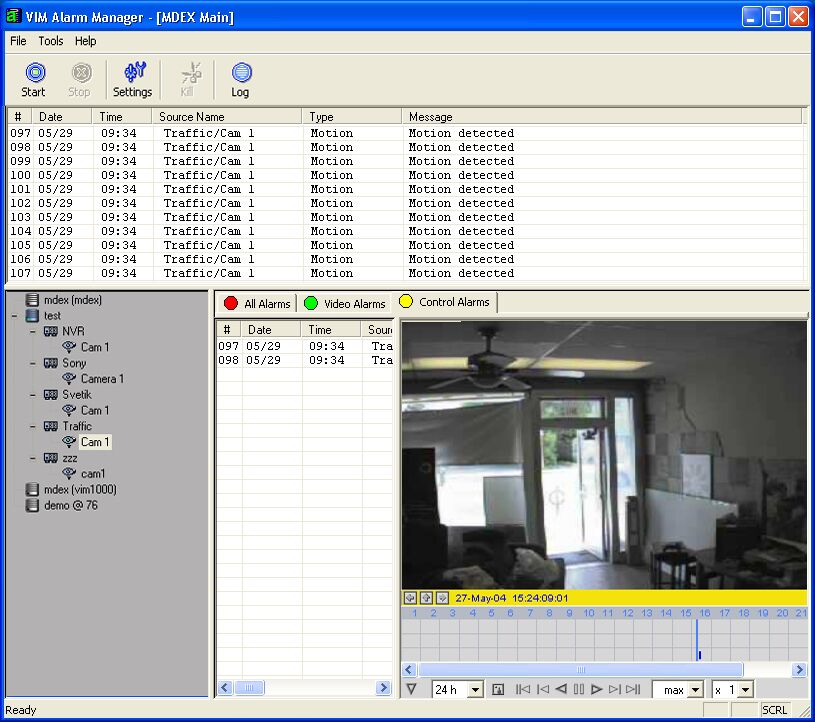Click the Traffic recorder icon
815x722 pixels.
point(50,426)
